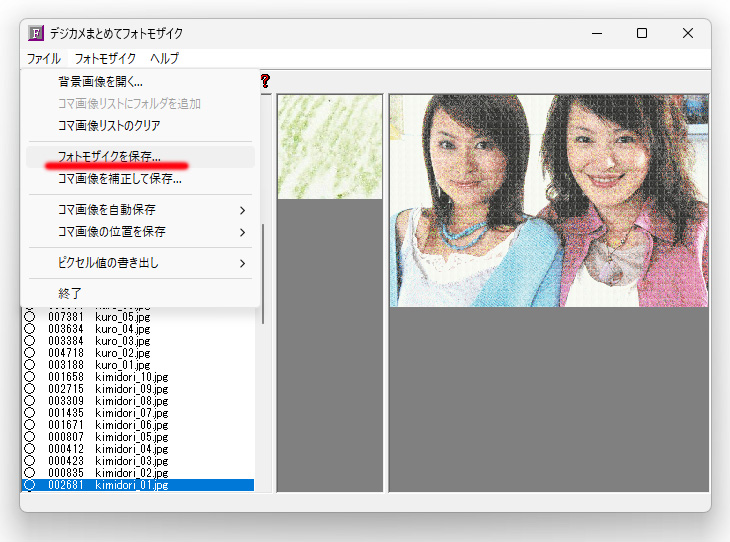The width and height of the screenshot is (730, 542).
Task: Click the photomosaic preview of two women
Action: click(549, 201)
